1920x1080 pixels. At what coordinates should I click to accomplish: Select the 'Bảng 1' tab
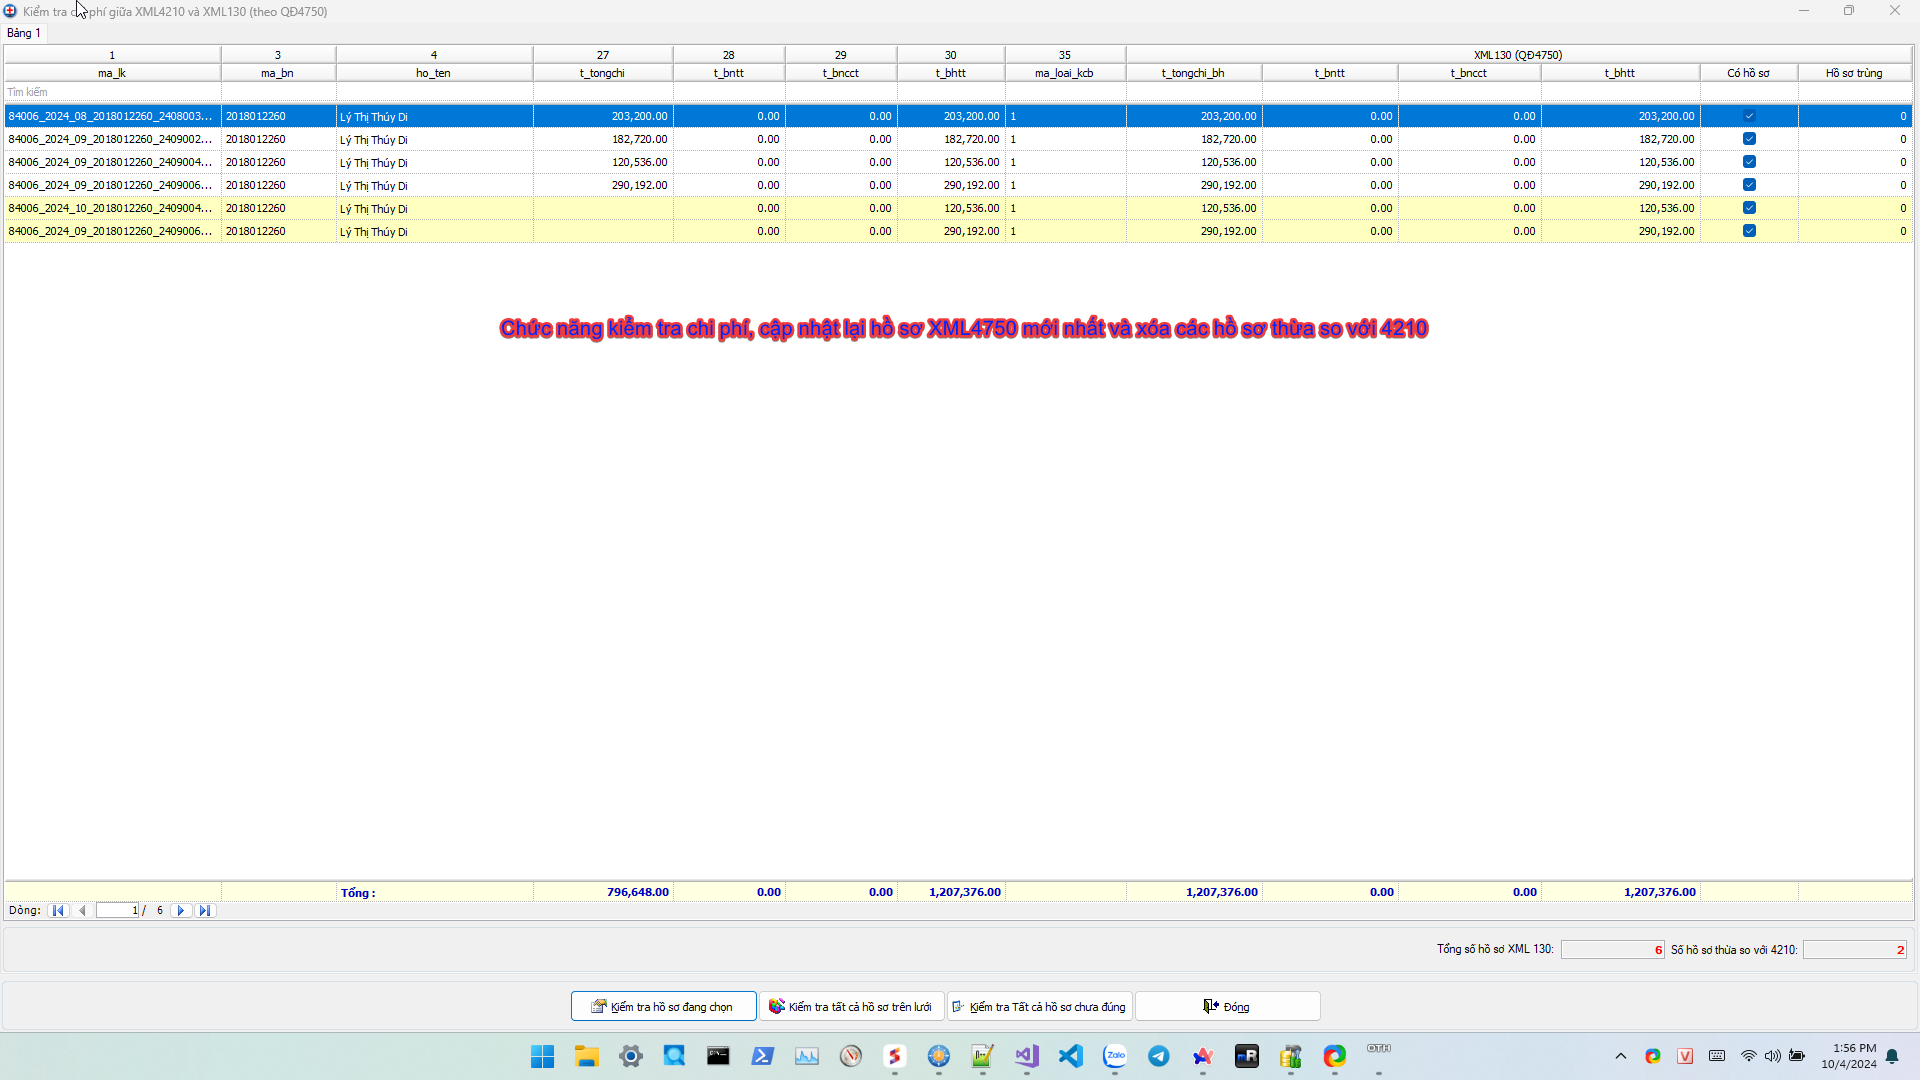24,33
